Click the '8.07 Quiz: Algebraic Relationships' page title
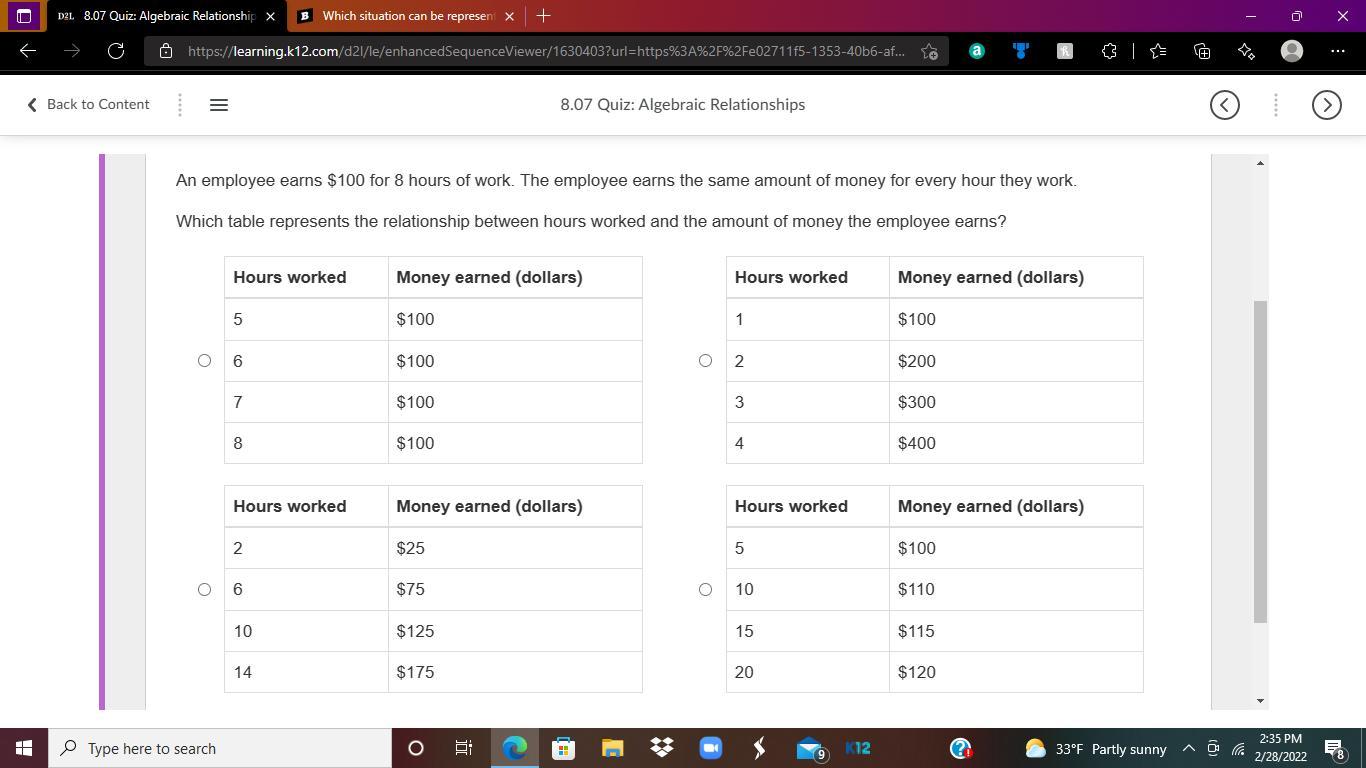 (x=683, y=105)
